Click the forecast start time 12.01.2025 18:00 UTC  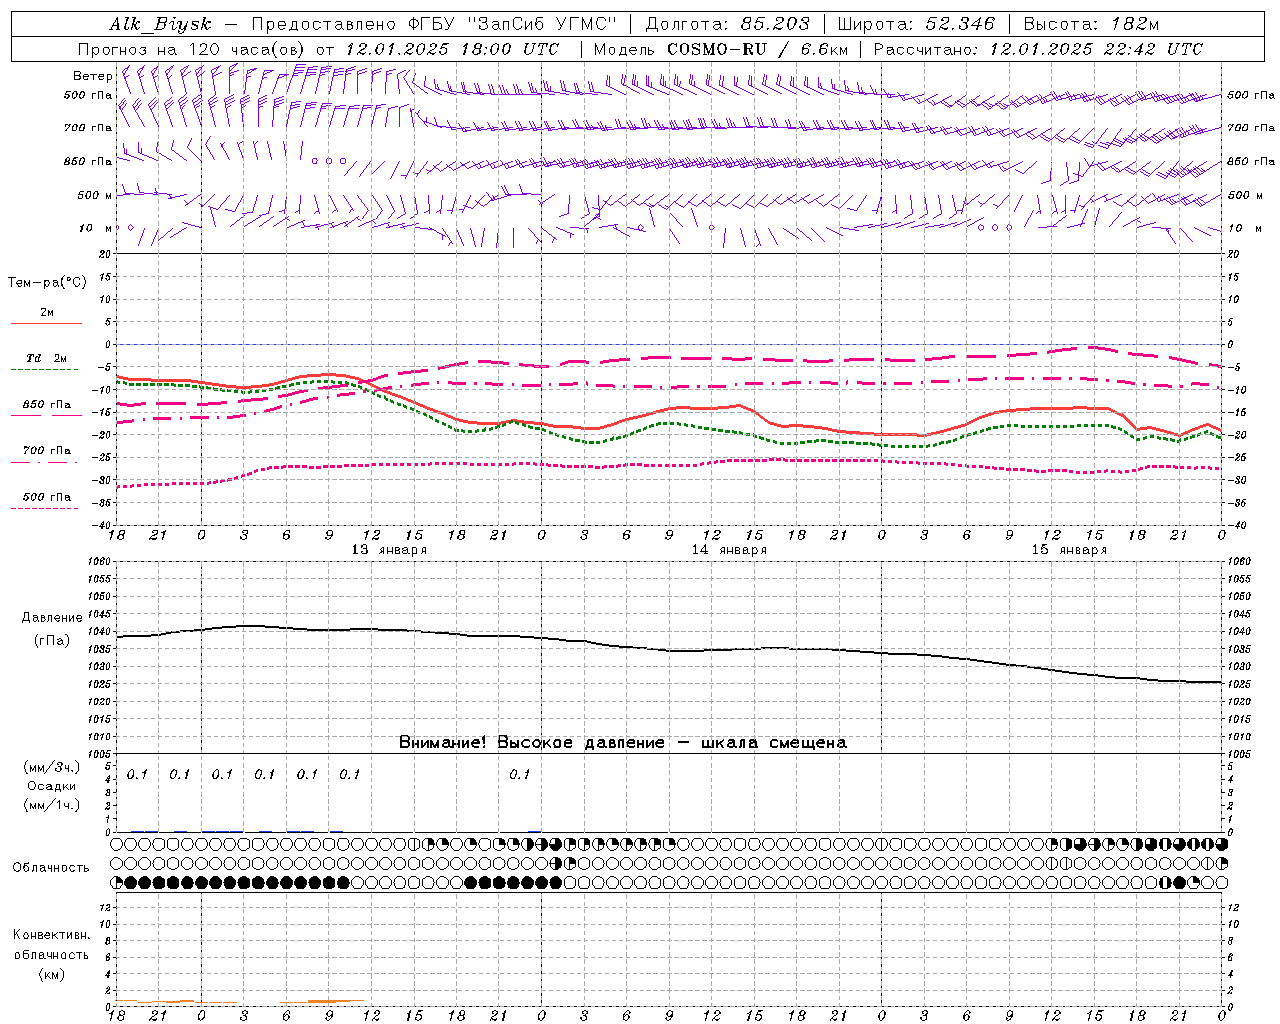click(452, 49)
